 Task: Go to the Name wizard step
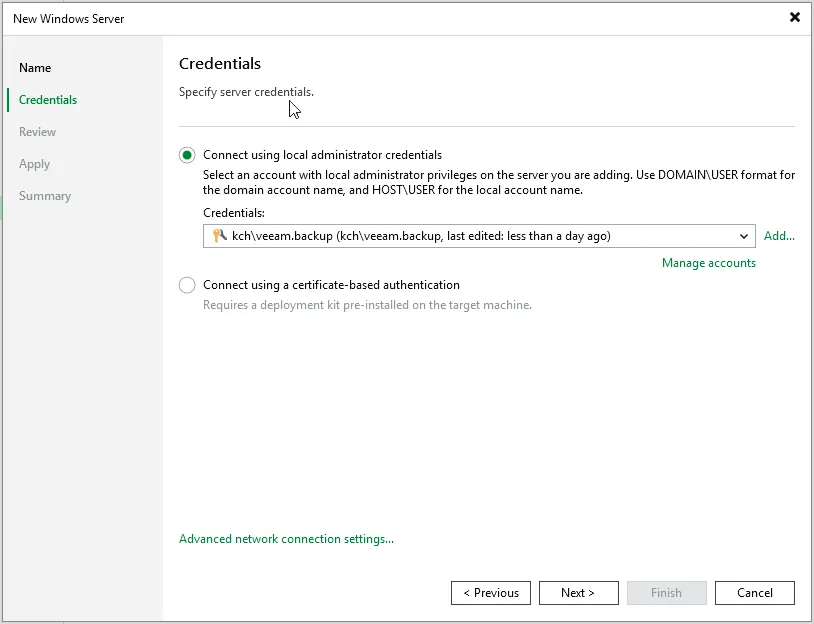[x=35, y=68]
